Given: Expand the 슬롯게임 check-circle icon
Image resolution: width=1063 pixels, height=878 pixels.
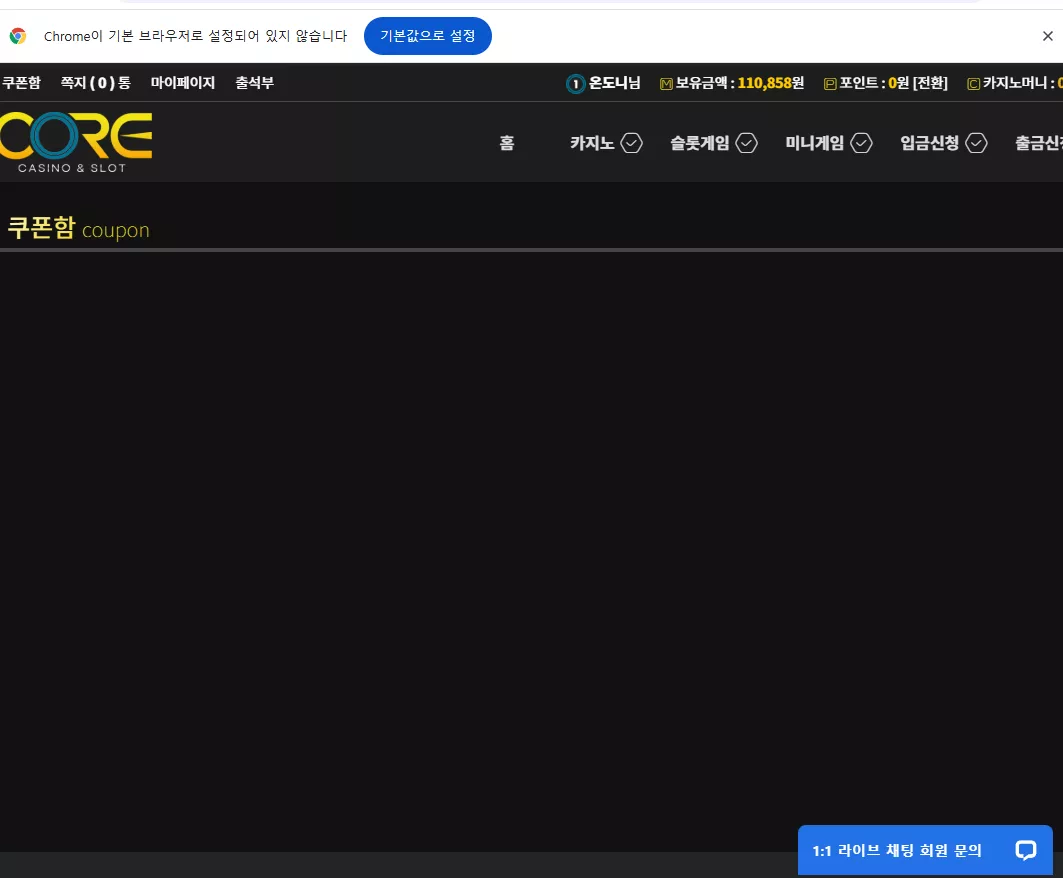Looking at the screenshot, I should click(746, 143).
